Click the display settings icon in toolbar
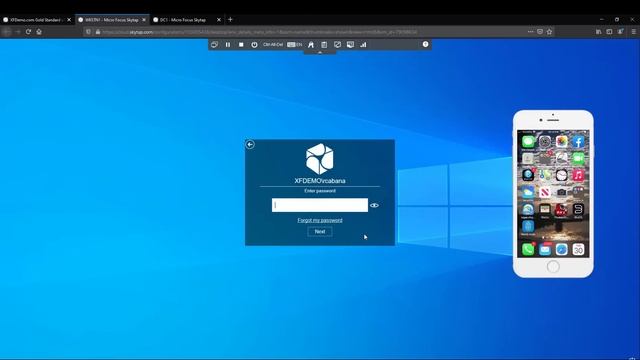This screenshot has height=360, width=640. pos(338,44)
